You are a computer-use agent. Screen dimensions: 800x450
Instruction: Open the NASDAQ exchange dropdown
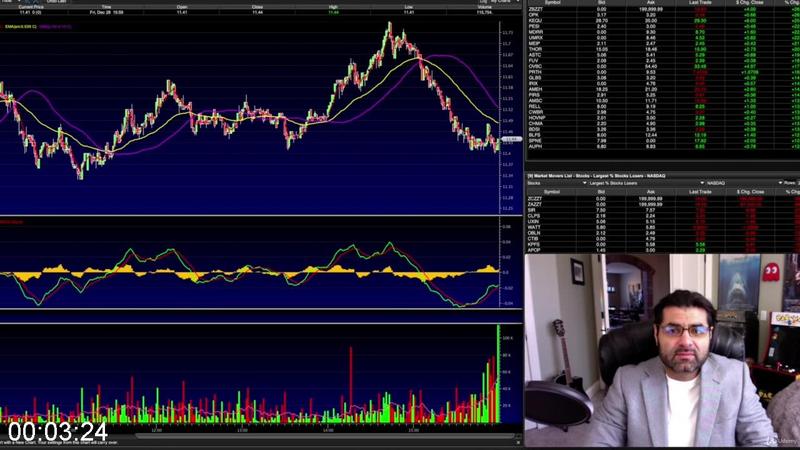744,183
